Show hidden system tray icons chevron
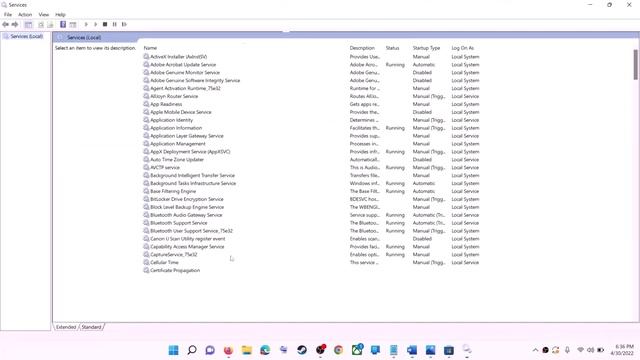This screenshot has width=640, height=360. tap(535, 350)
